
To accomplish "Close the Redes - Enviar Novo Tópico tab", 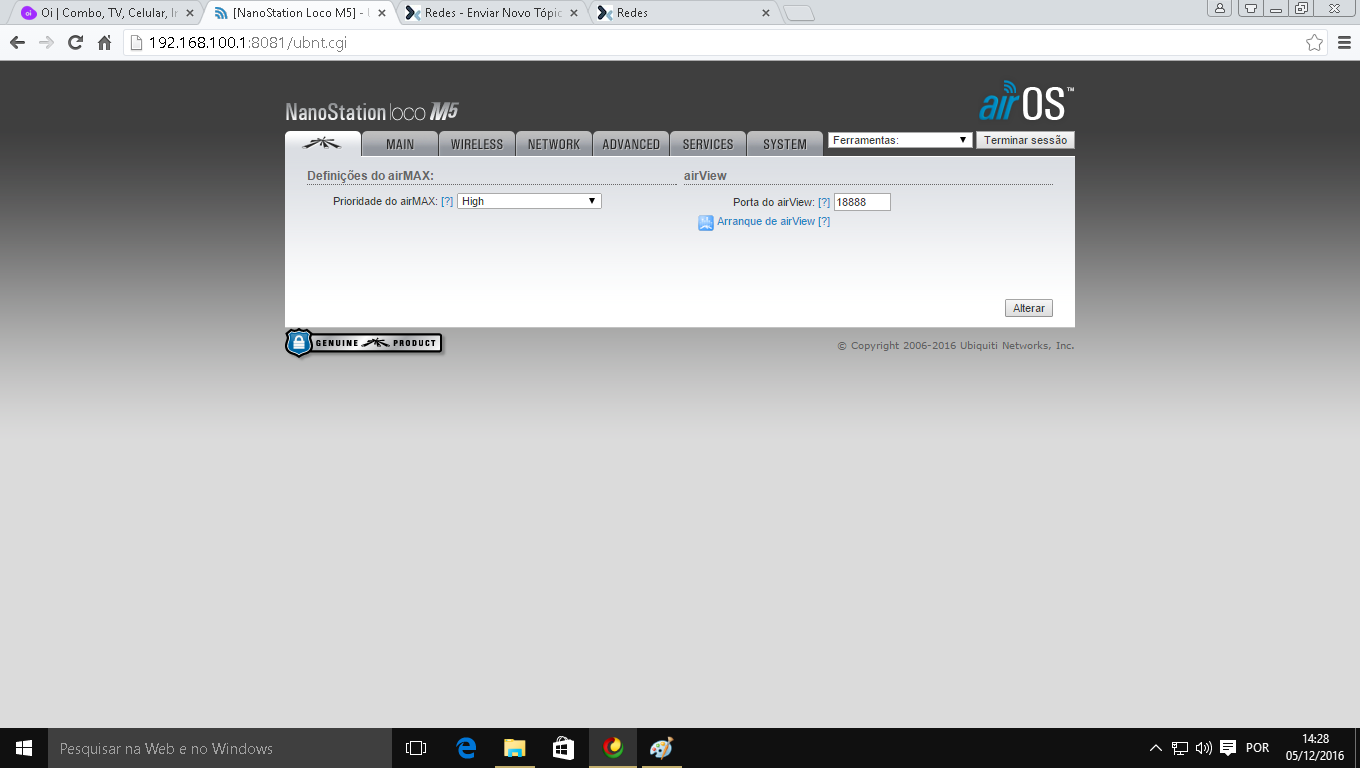I will point(574,13).
